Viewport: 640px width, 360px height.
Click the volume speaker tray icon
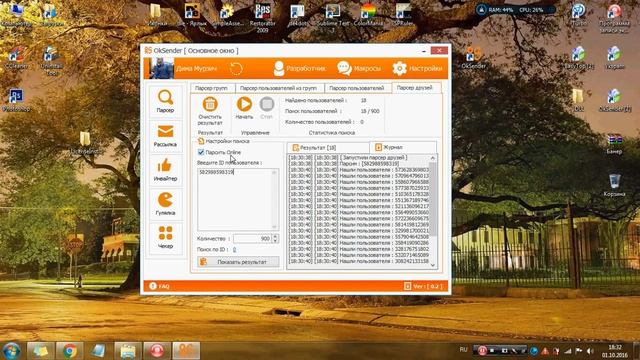coord(590,351)
